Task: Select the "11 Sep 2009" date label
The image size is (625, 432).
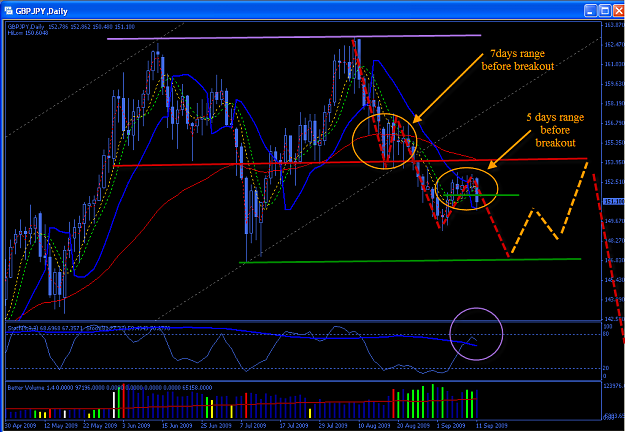Action: pyautogui.click(x=491, y=425)
